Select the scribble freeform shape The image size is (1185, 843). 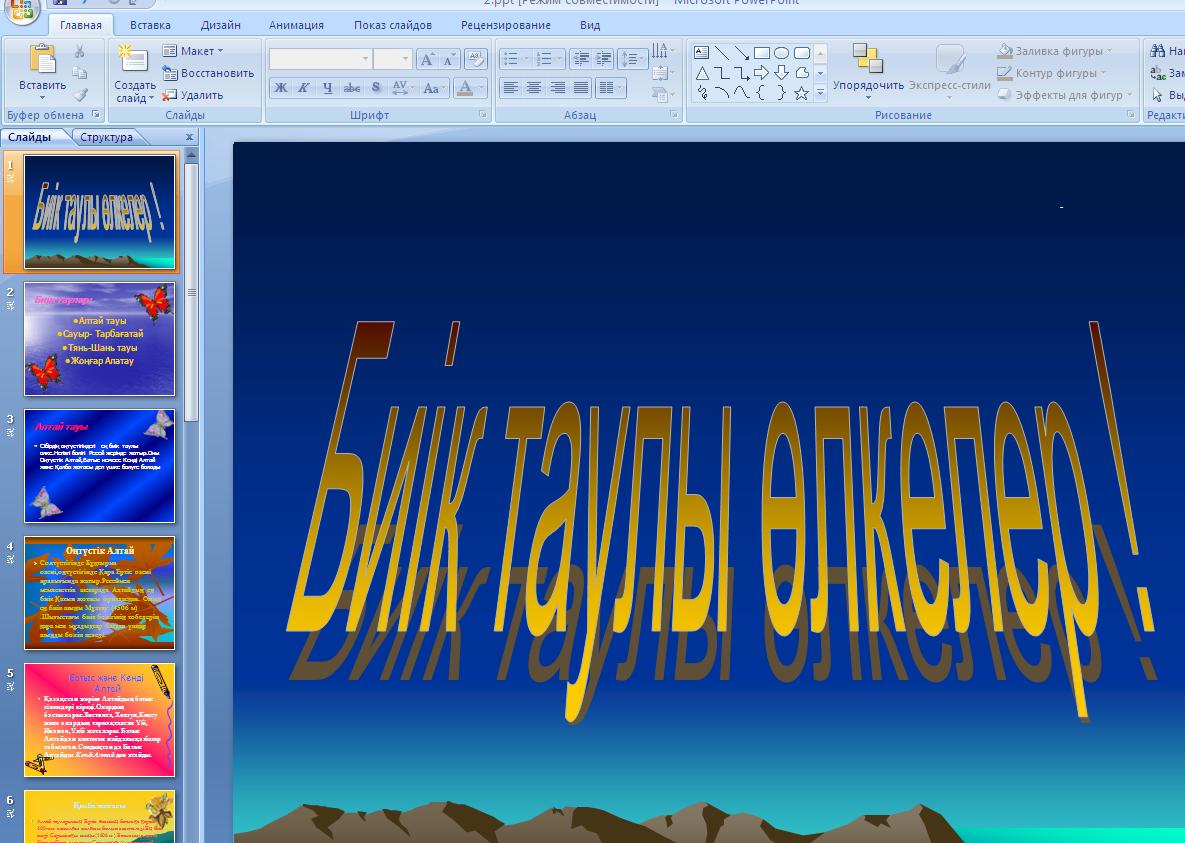tap(701, 93)
